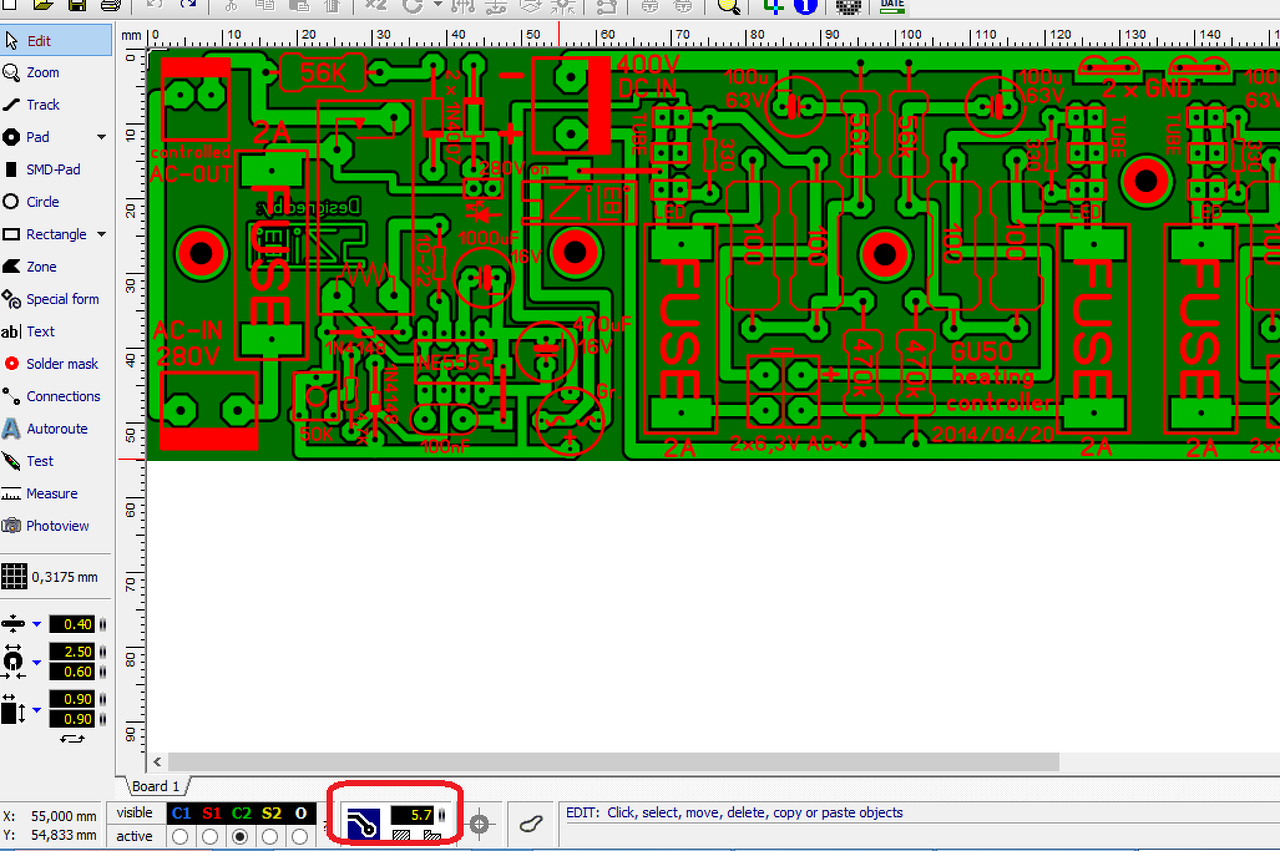
Task: Adjust the track width scroll knob
Action: pyautogui.click(x=102, y=624)
